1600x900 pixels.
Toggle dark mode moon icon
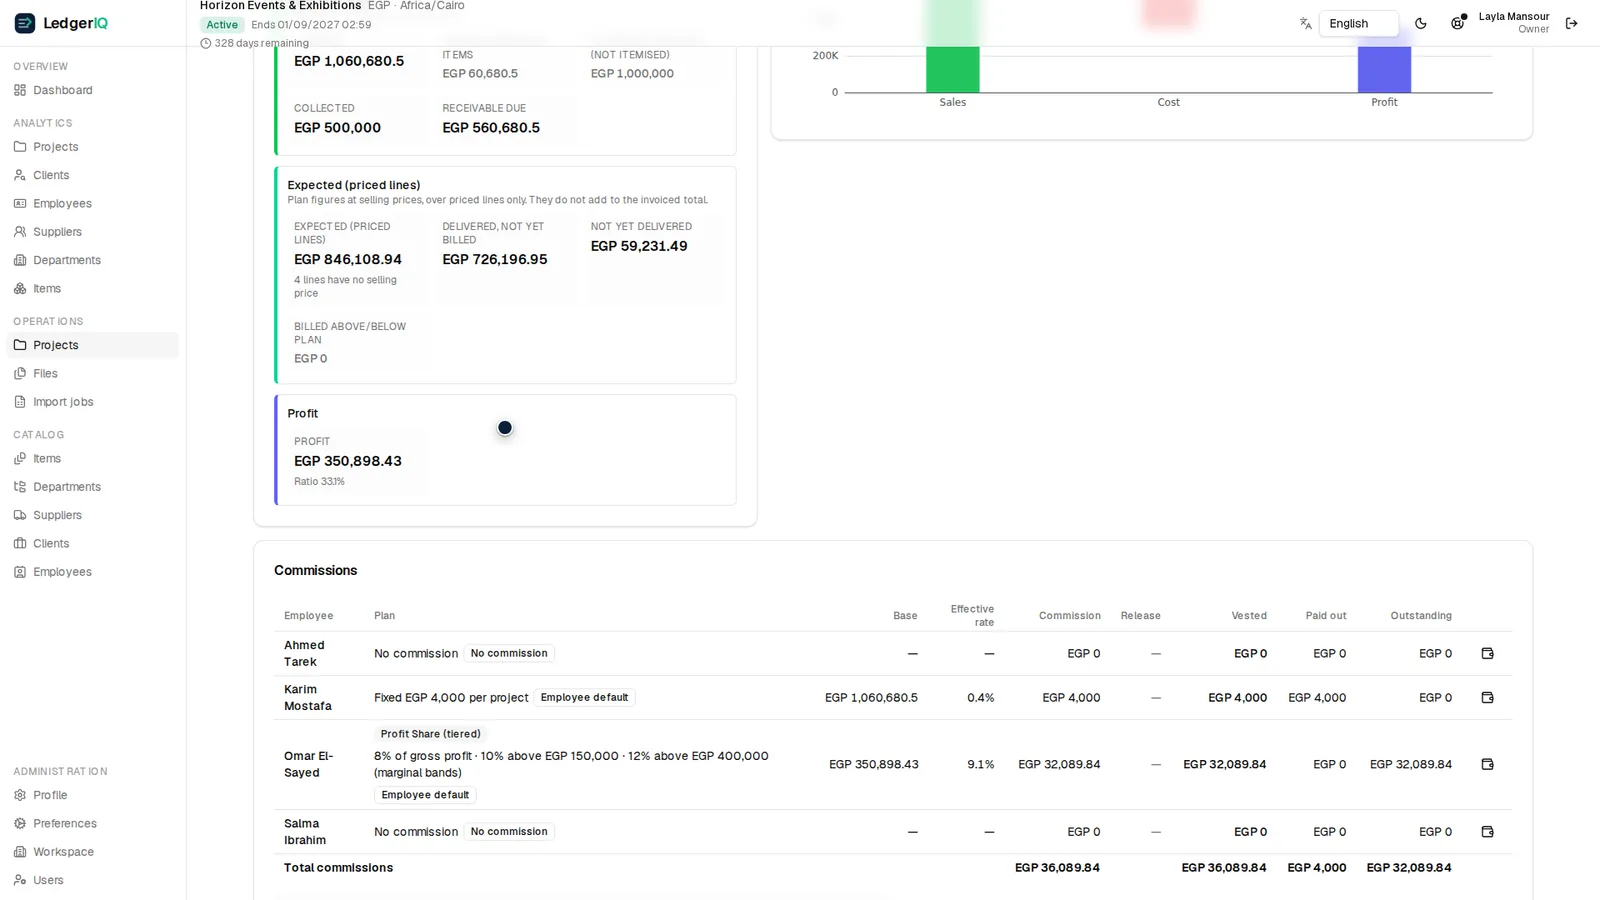[x=1421, y=24]
